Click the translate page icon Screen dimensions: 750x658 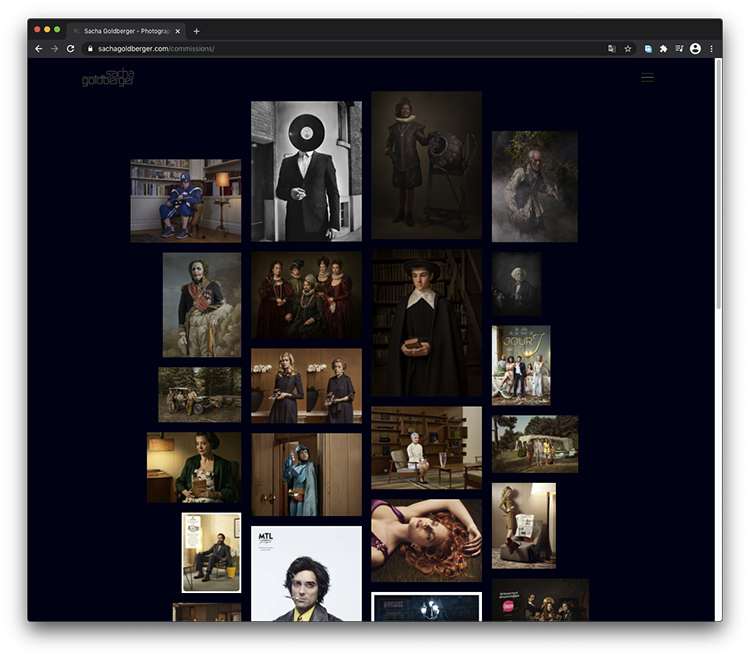611,48
